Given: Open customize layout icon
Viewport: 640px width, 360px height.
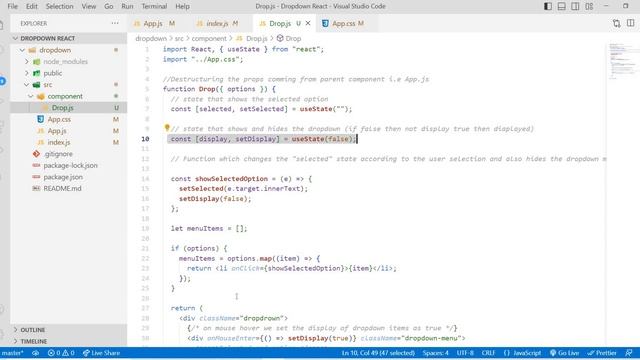Looking at the screenshot, I should pyautogui.click(x=589, y=6).
